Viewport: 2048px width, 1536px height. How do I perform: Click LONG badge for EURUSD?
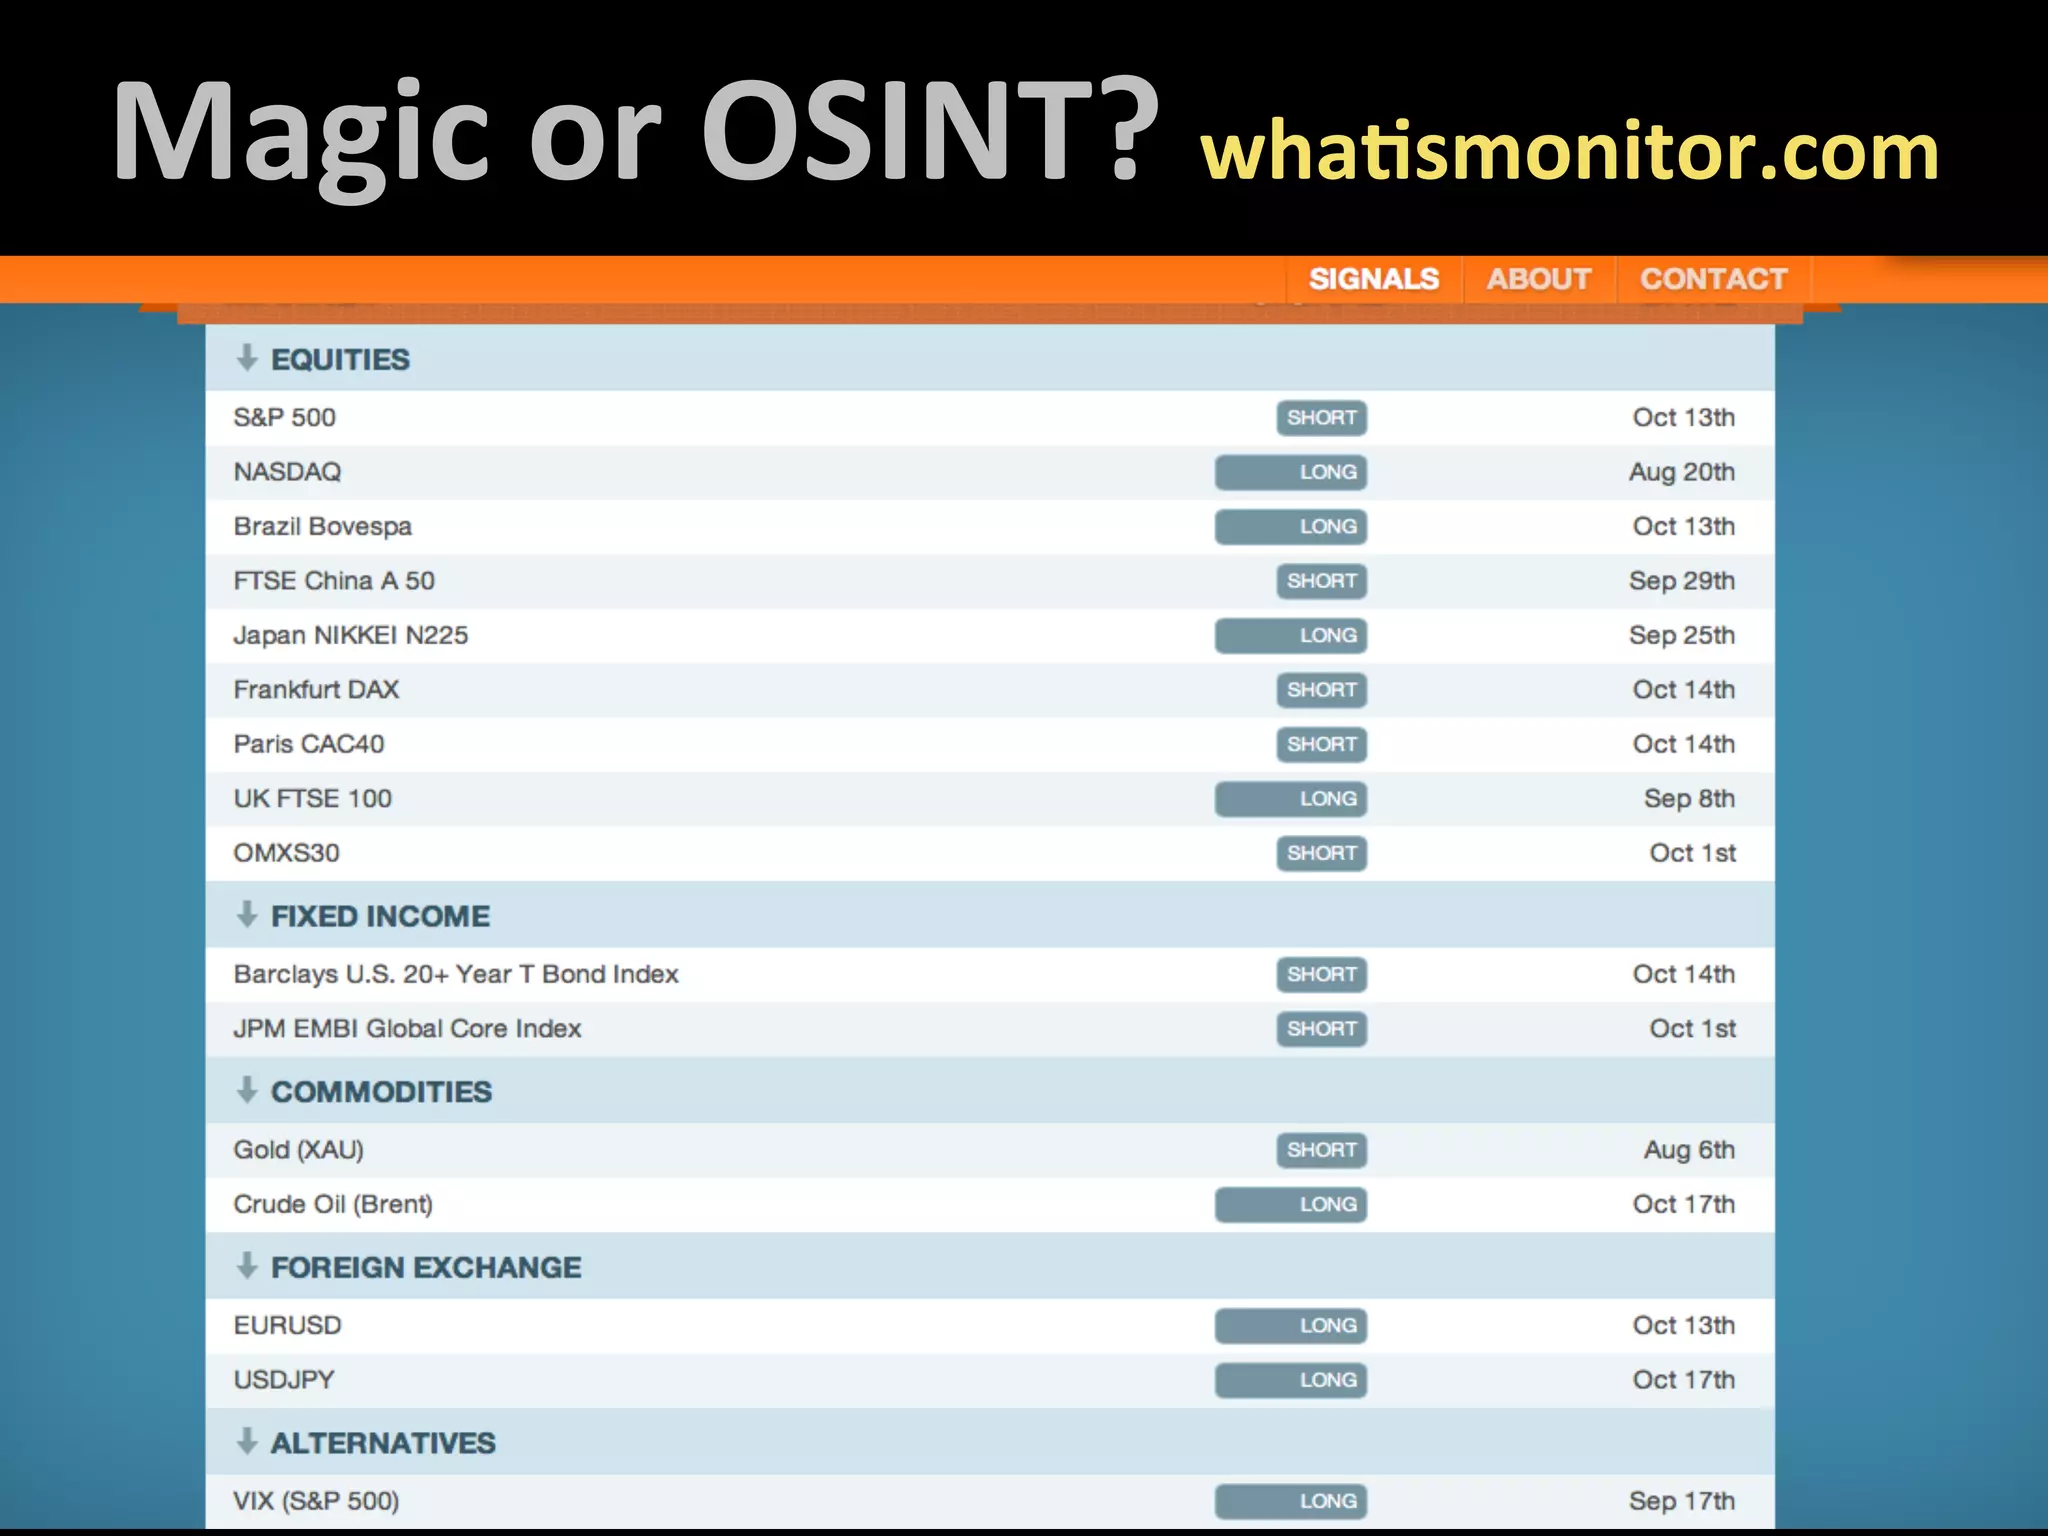coord(1291,1326)
